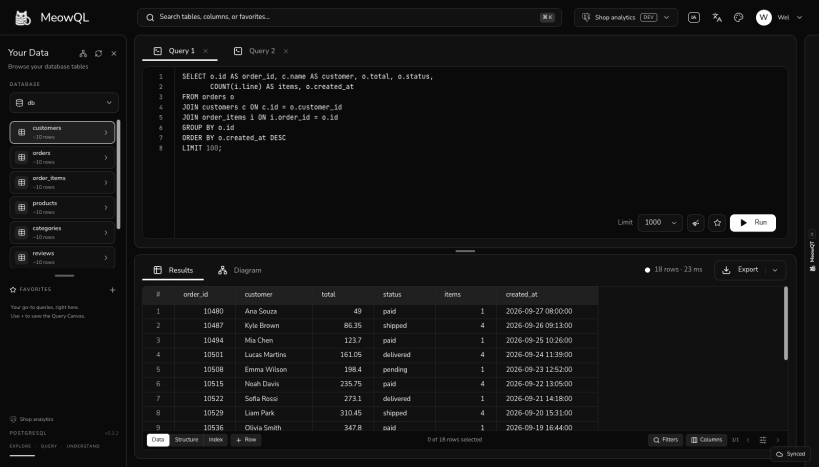Screen dimensions: 819x467
Task: Open the theme palette icon
Action: [739, 17]
